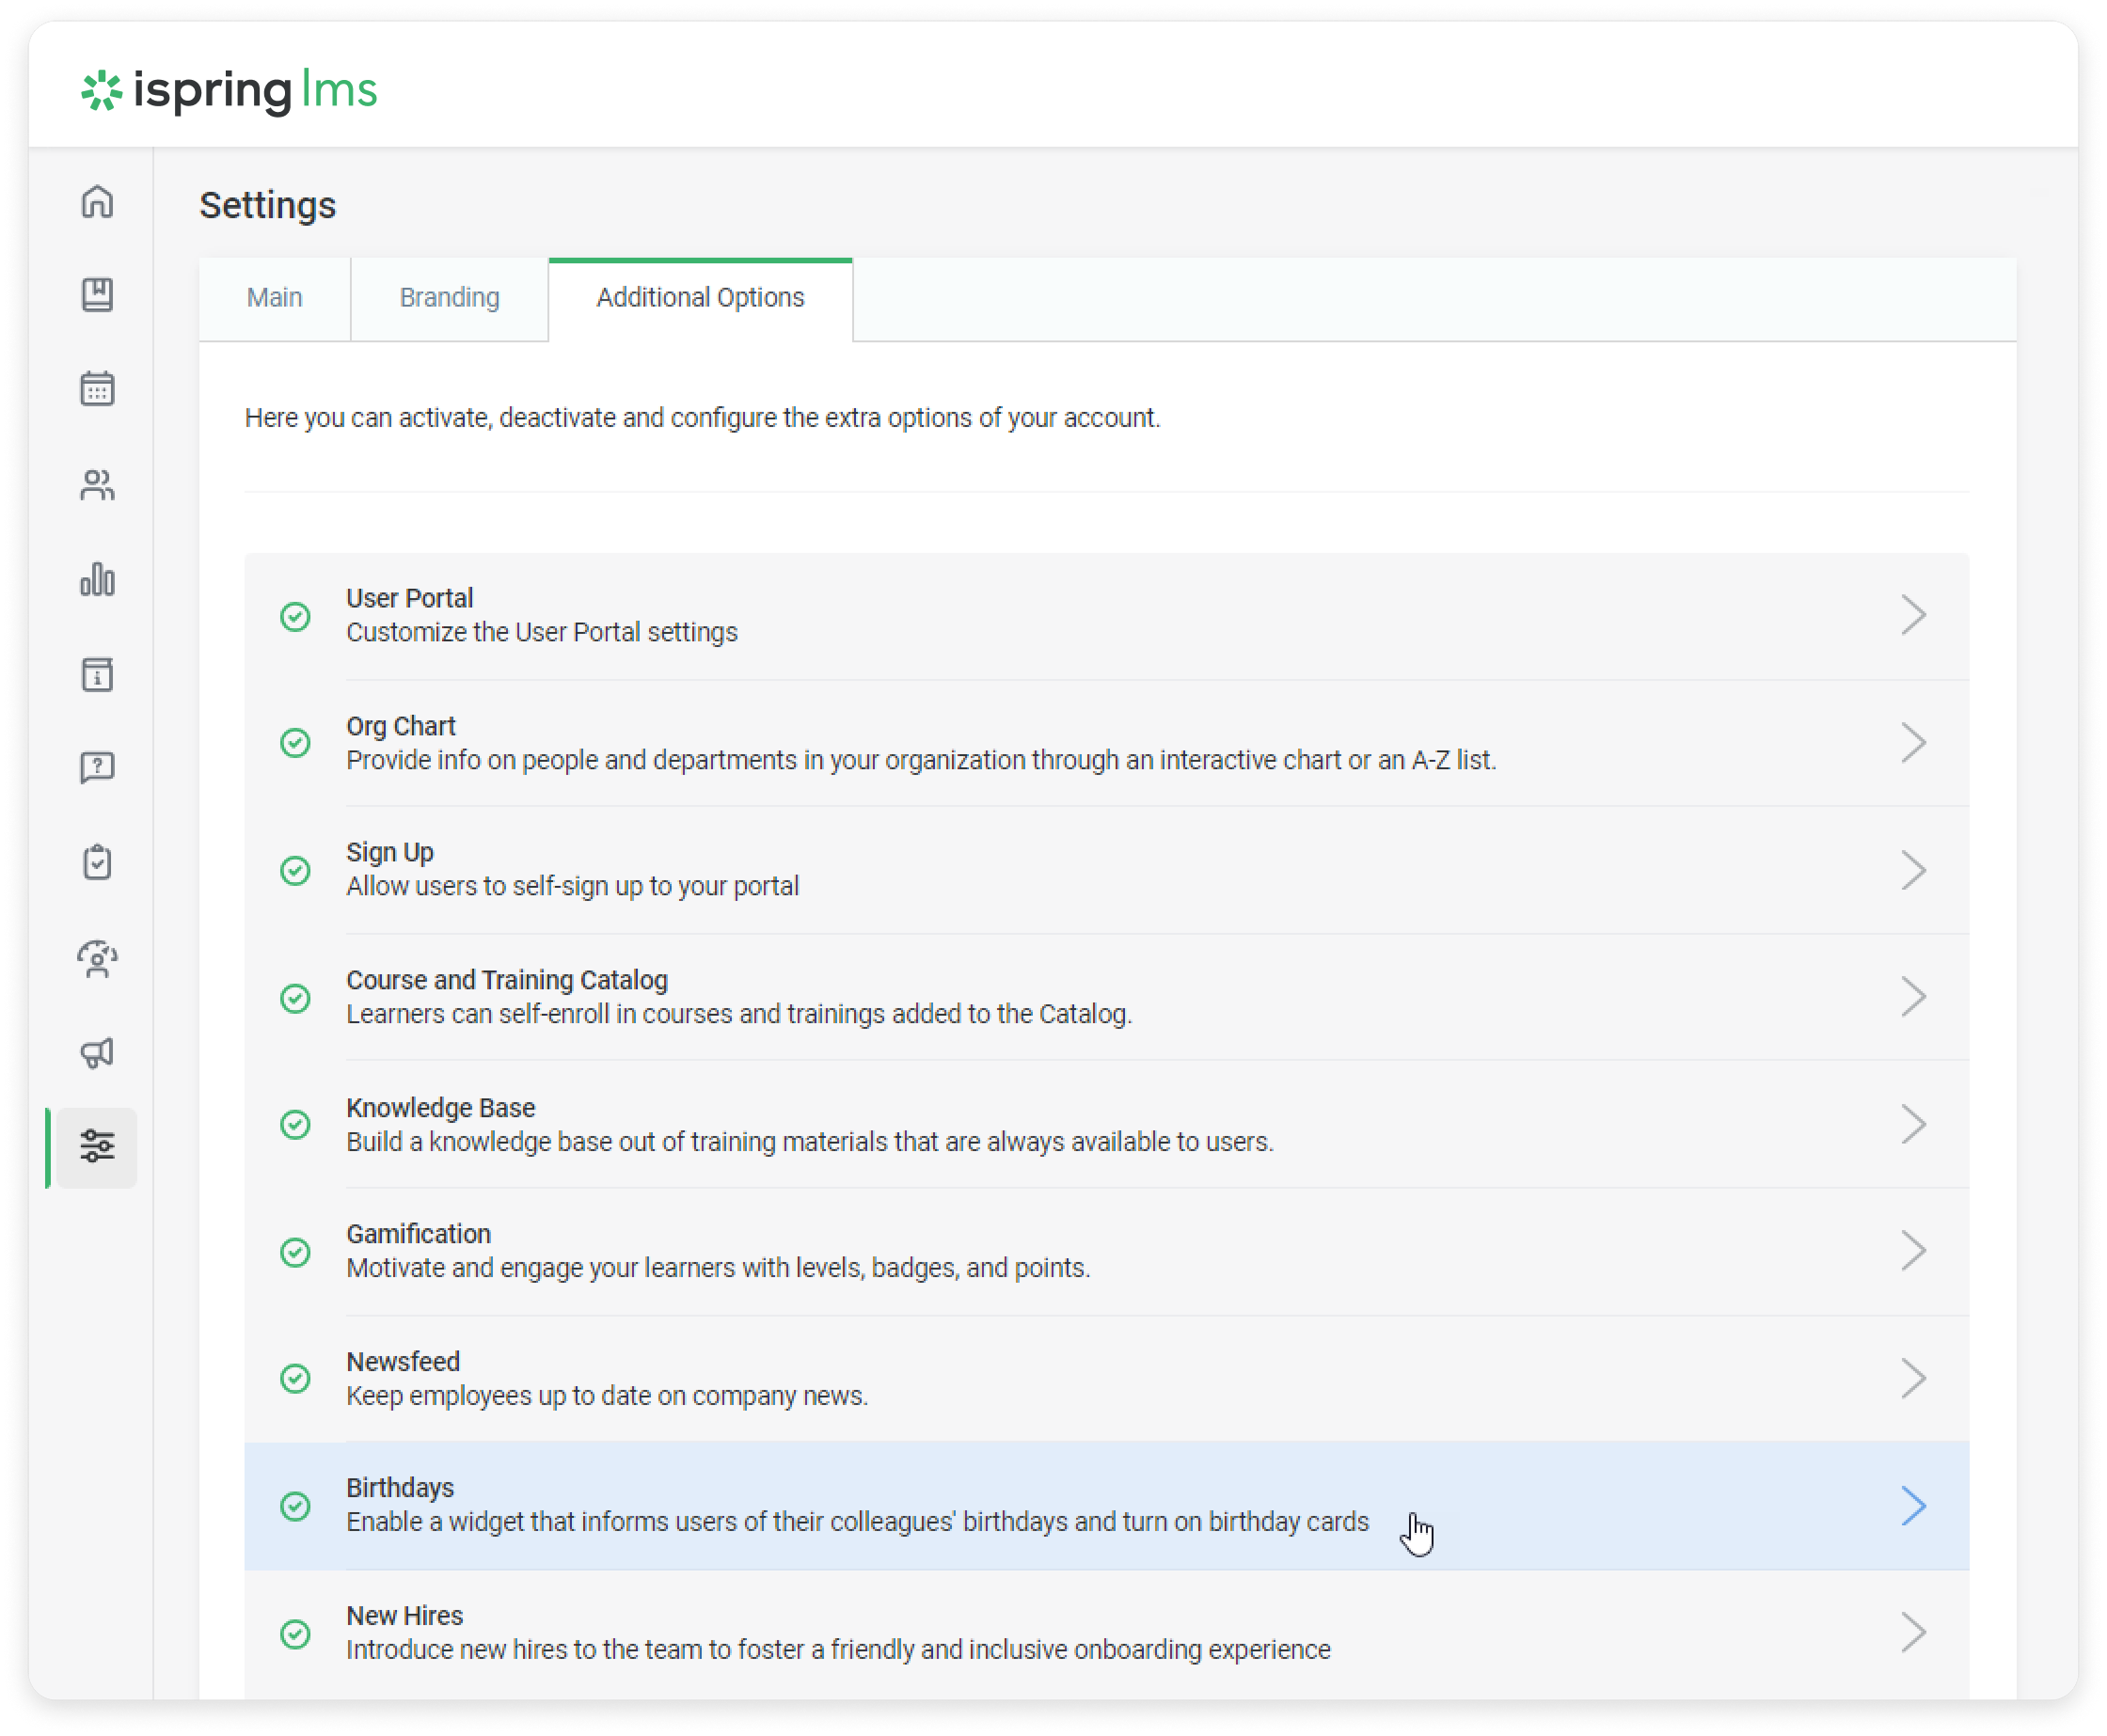Toggle the Sign Up enabled checkmark

click(295, 870)
